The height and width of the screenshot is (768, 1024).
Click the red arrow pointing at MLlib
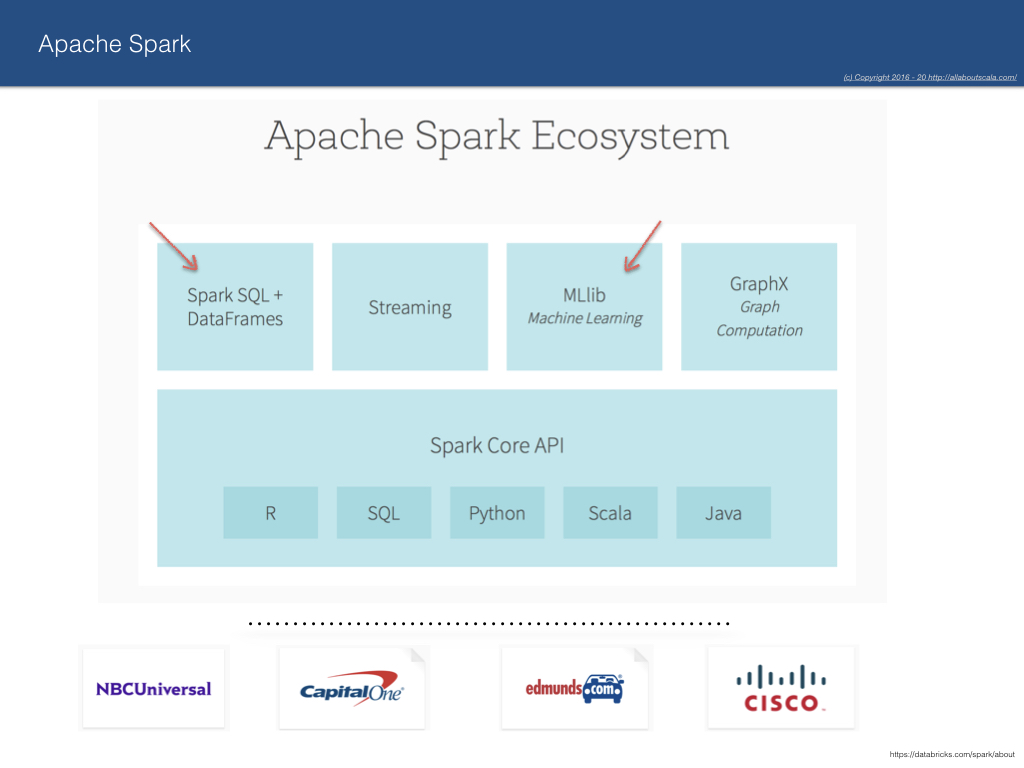pos(643,246)
